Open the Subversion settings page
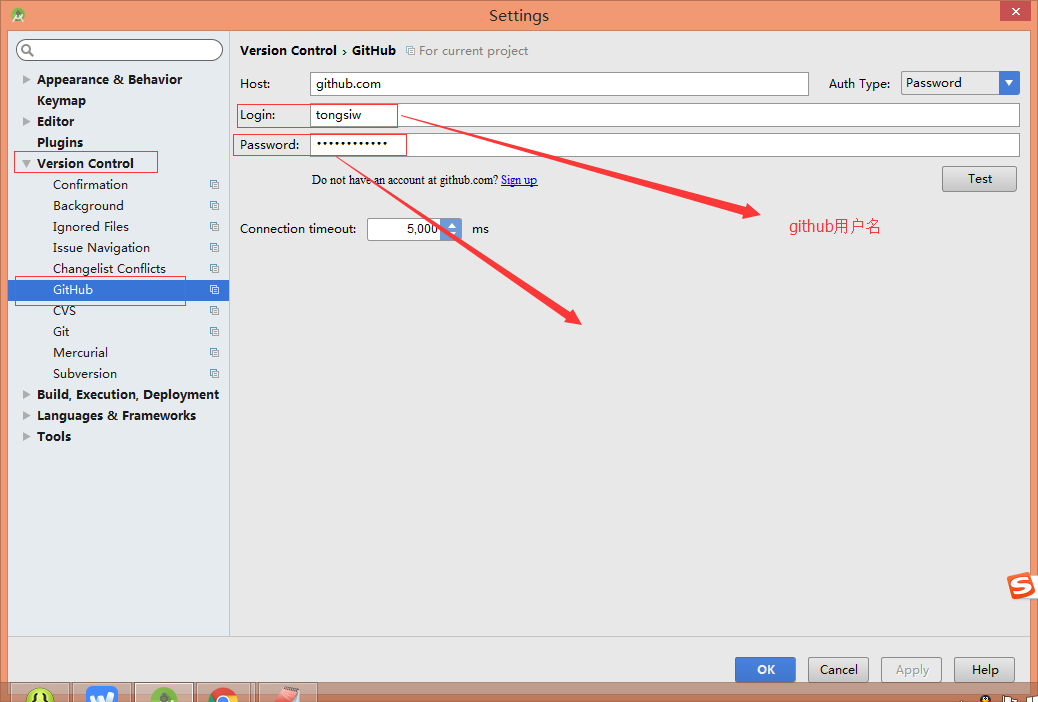This screenshot has height=702, width=1038. click(x=85, y=374)
